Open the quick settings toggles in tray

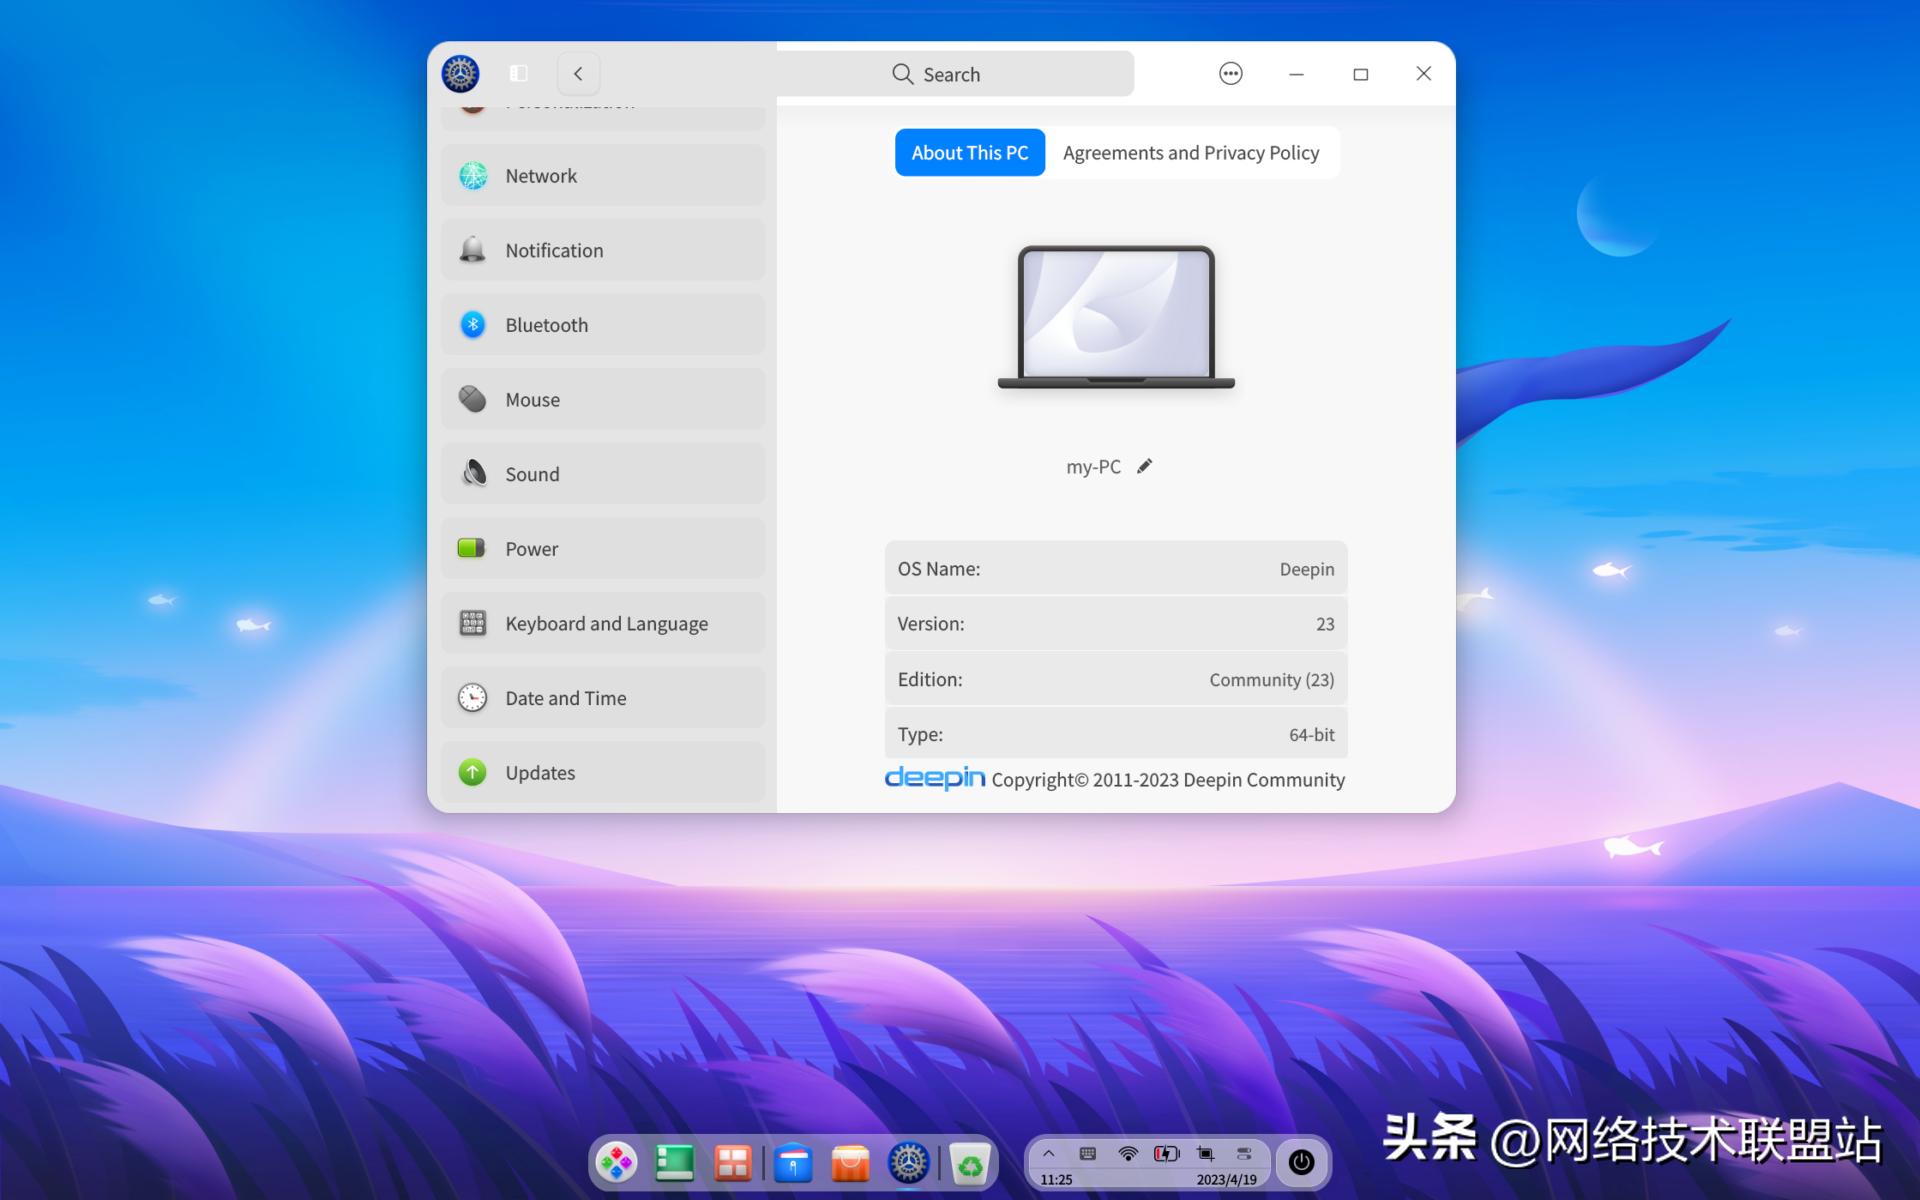pyautogui.click(x=1244, y=1153)
